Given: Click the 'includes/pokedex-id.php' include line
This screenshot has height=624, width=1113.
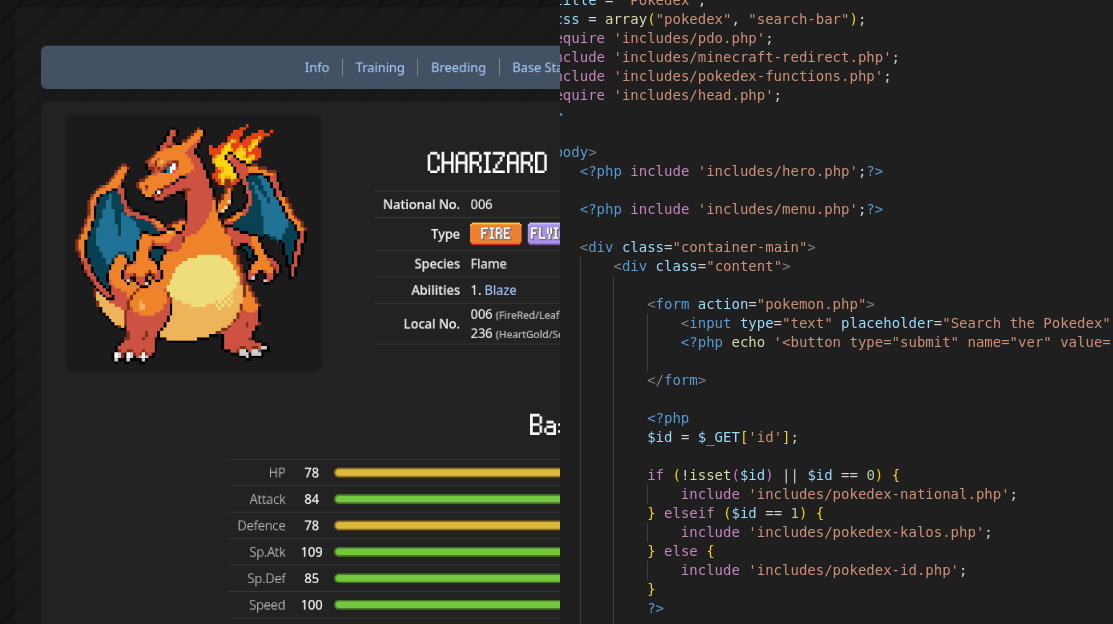Looking at the screenshot, I should coord(823,570).
